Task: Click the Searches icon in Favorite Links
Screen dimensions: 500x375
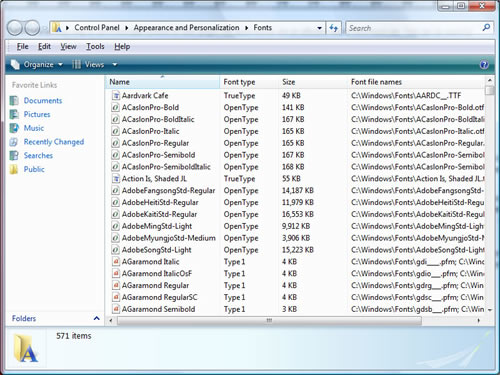Action: (x=14, y=156)
